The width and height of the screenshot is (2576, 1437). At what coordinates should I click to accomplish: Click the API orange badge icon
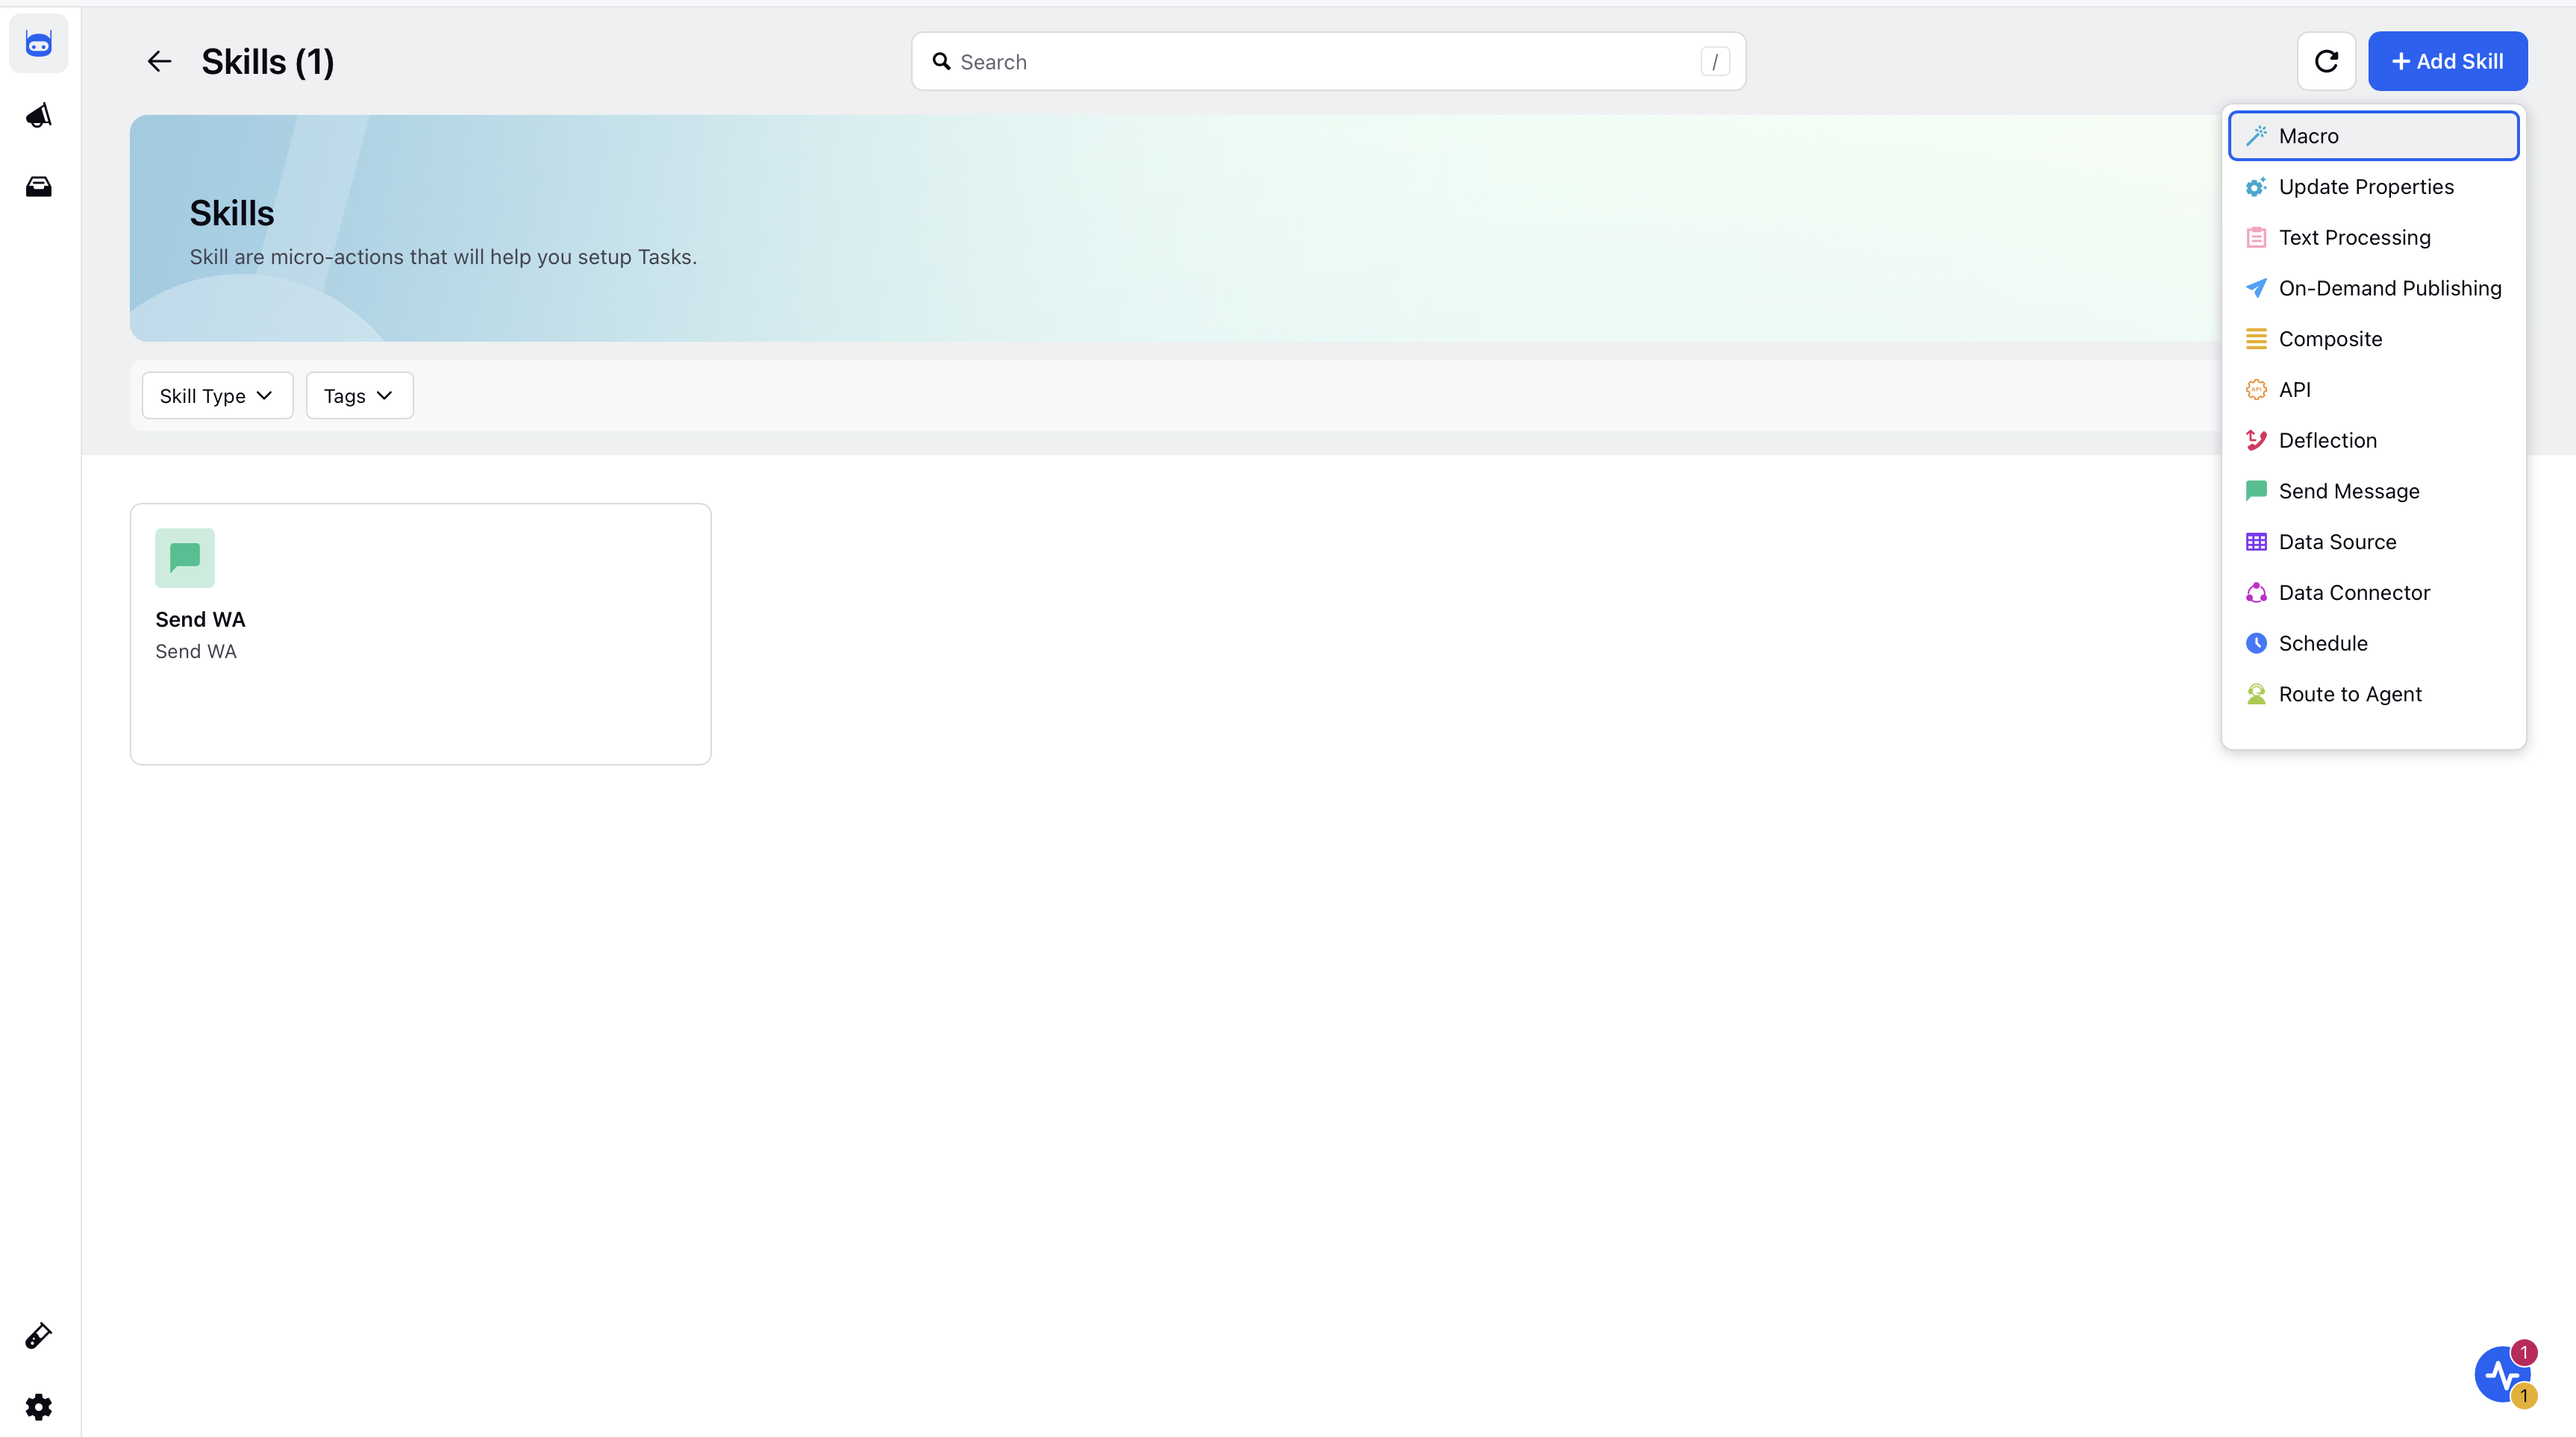(2256, 390)
